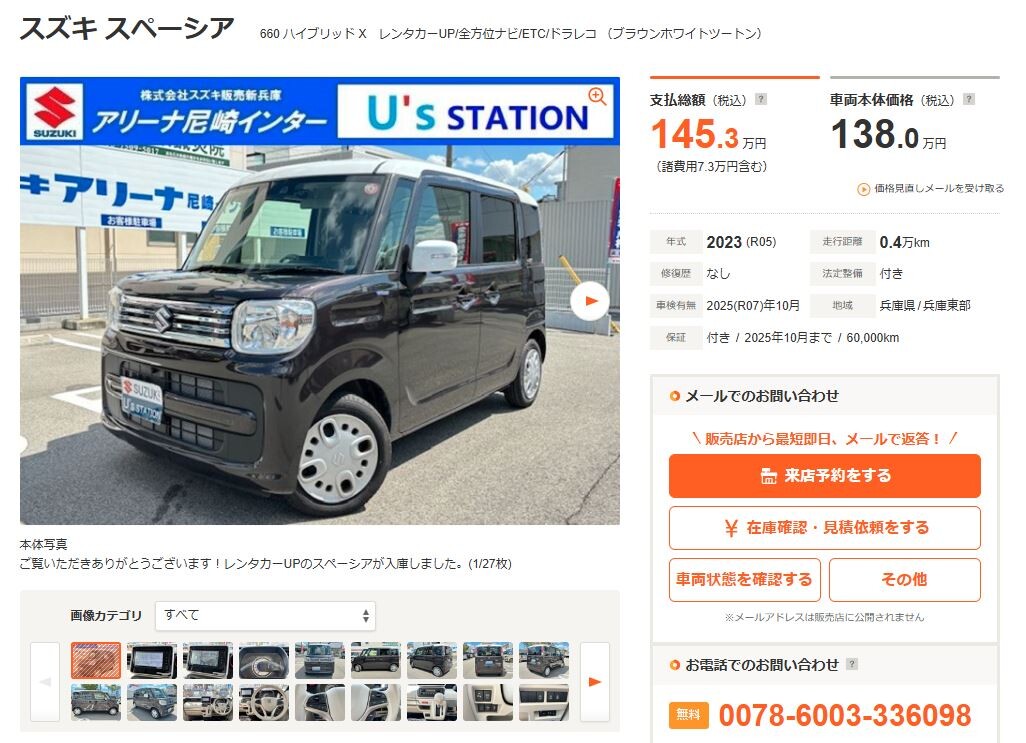This screenshot has width=1026, height=743.
Task: Open help icon beside 支払総額
Action: coord(760,99)
